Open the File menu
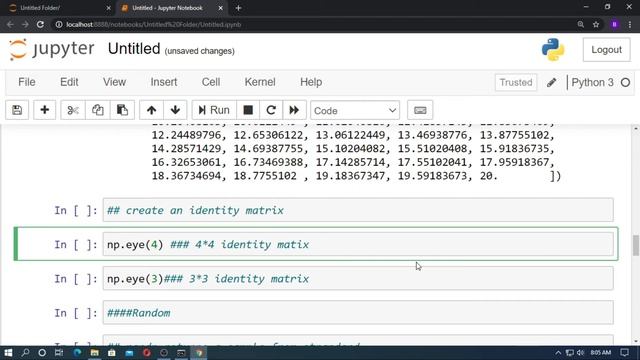Image resolution: width=640 pixels, height=360 pixels. 27,82
